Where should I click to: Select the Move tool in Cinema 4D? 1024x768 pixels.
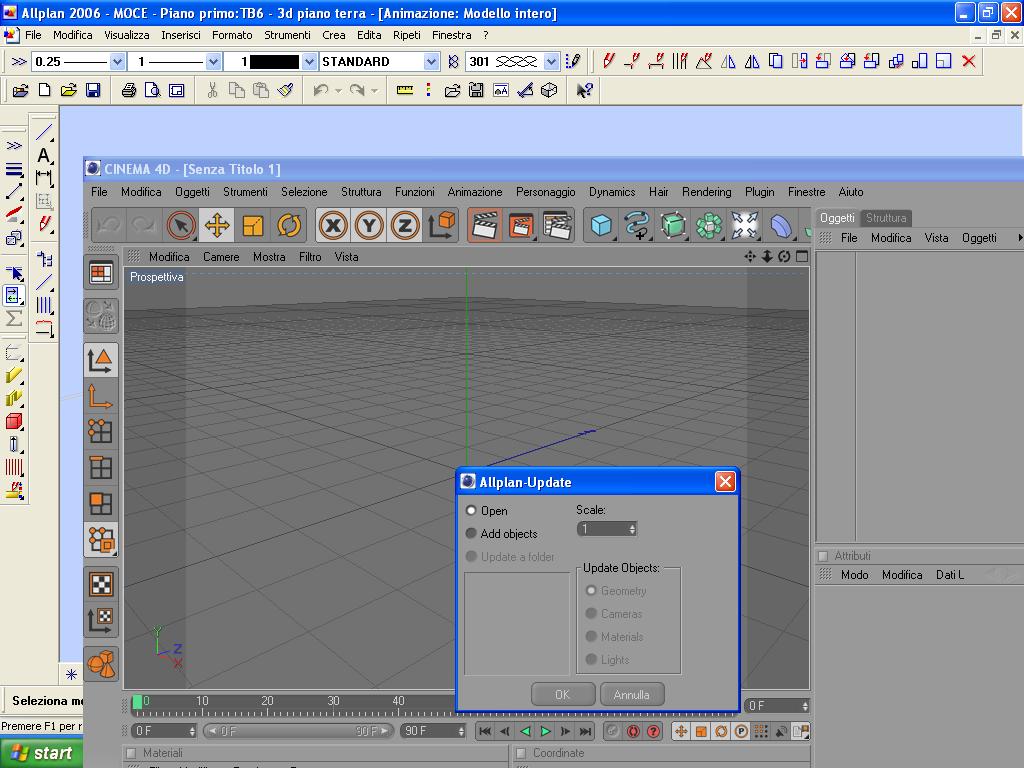(217, 225)
